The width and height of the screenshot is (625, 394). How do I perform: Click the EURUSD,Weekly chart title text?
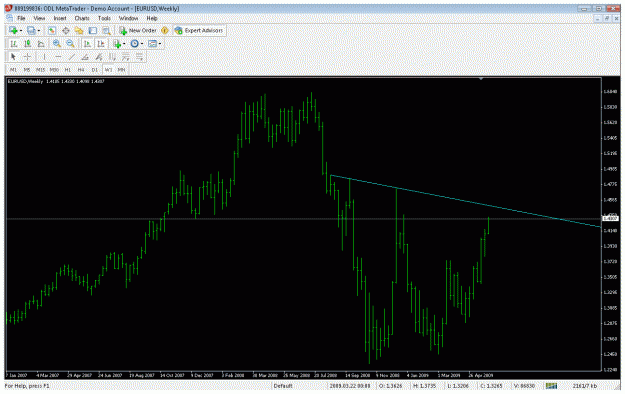25,81
